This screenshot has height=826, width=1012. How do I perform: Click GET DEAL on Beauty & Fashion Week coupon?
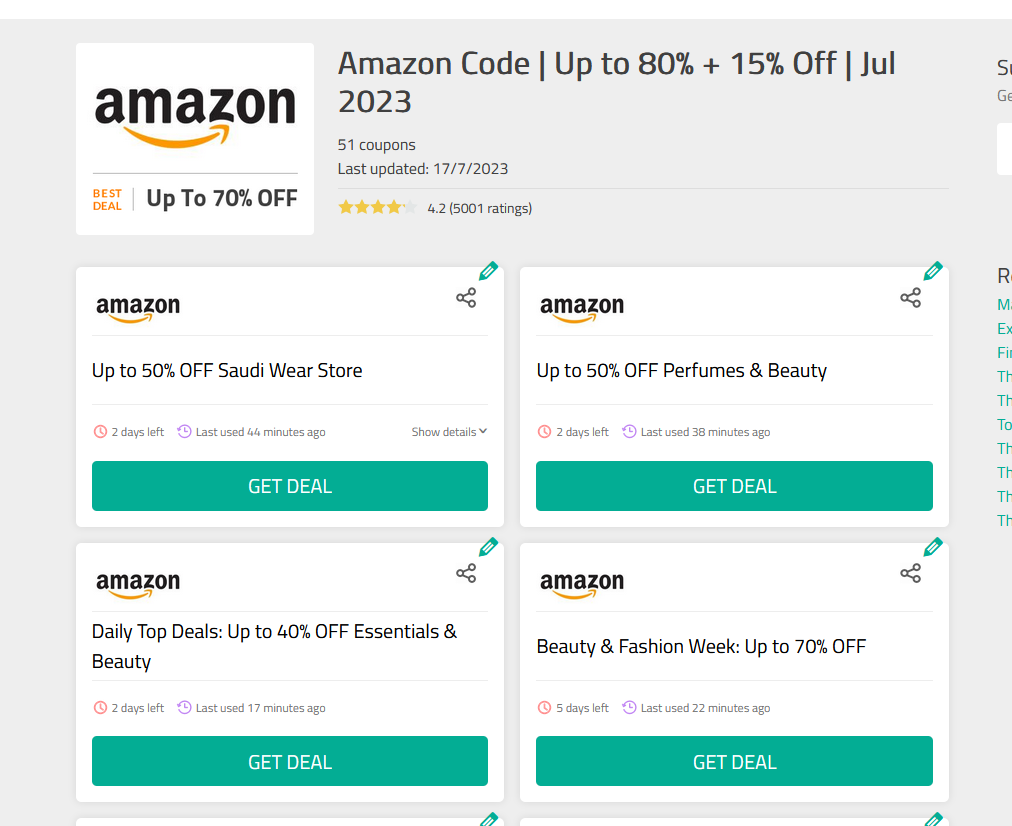coord(734,761)
